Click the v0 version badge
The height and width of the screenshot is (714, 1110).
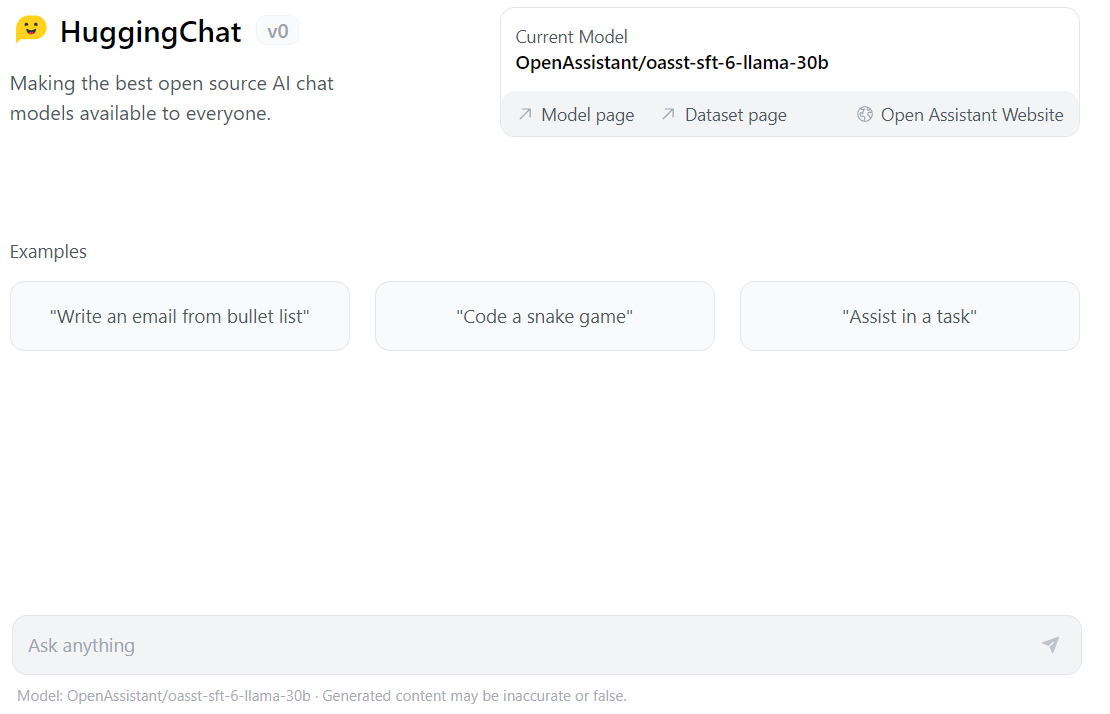(x=278, y=31)
